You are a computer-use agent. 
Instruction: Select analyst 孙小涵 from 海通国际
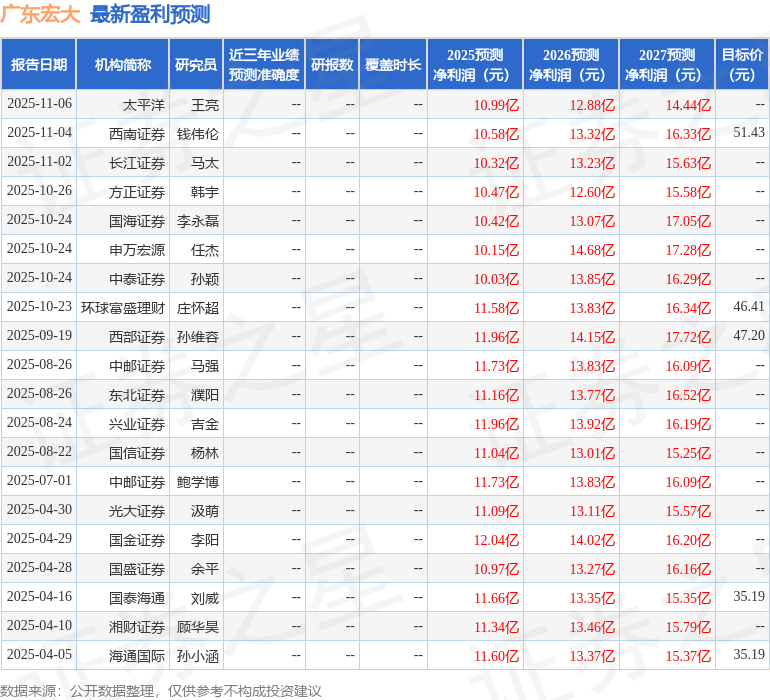pyautogui.click(x=198, y=656)
